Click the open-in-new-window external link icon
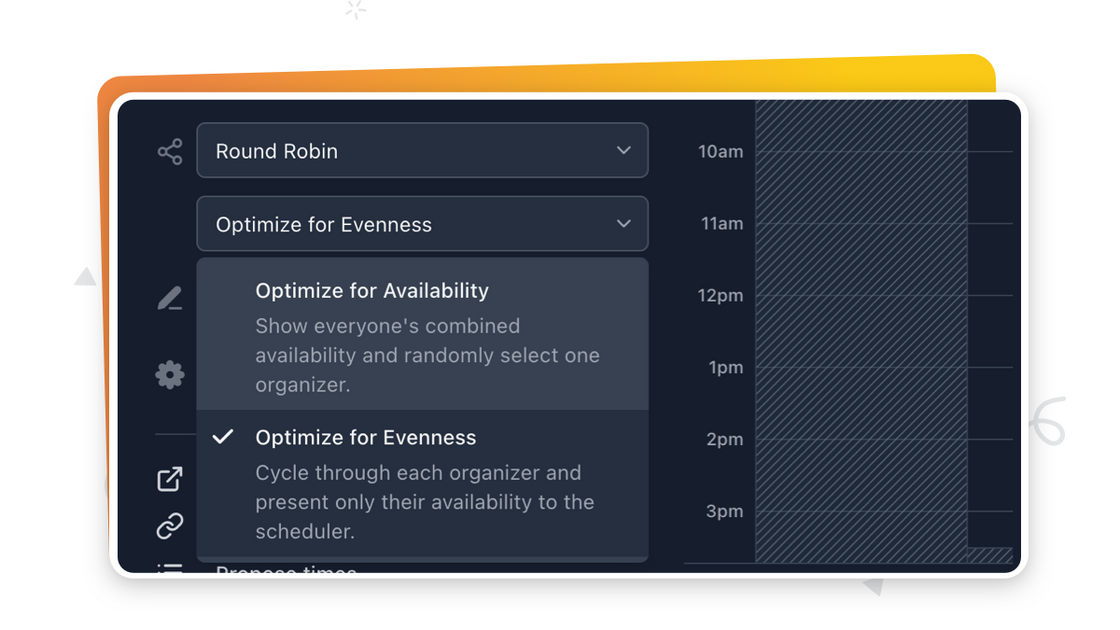 (170, 479)
